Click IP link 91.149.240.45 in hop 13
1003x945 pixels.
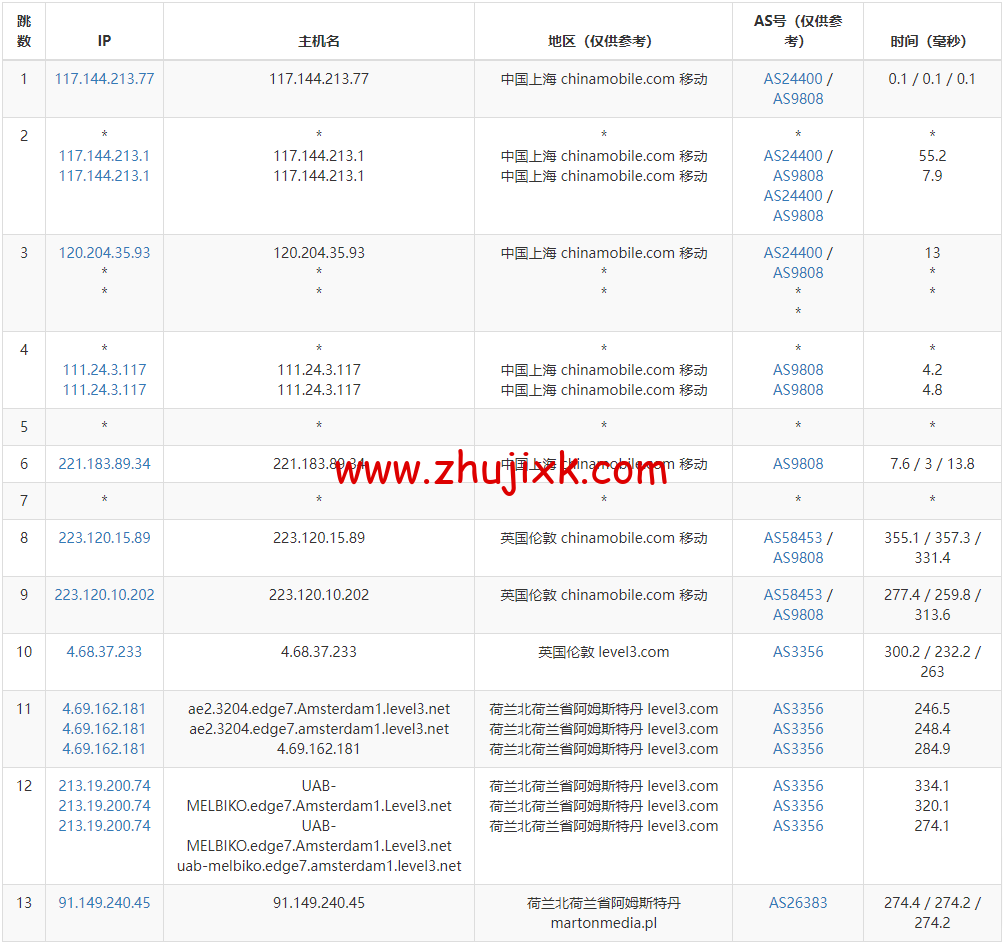point(104,901)
